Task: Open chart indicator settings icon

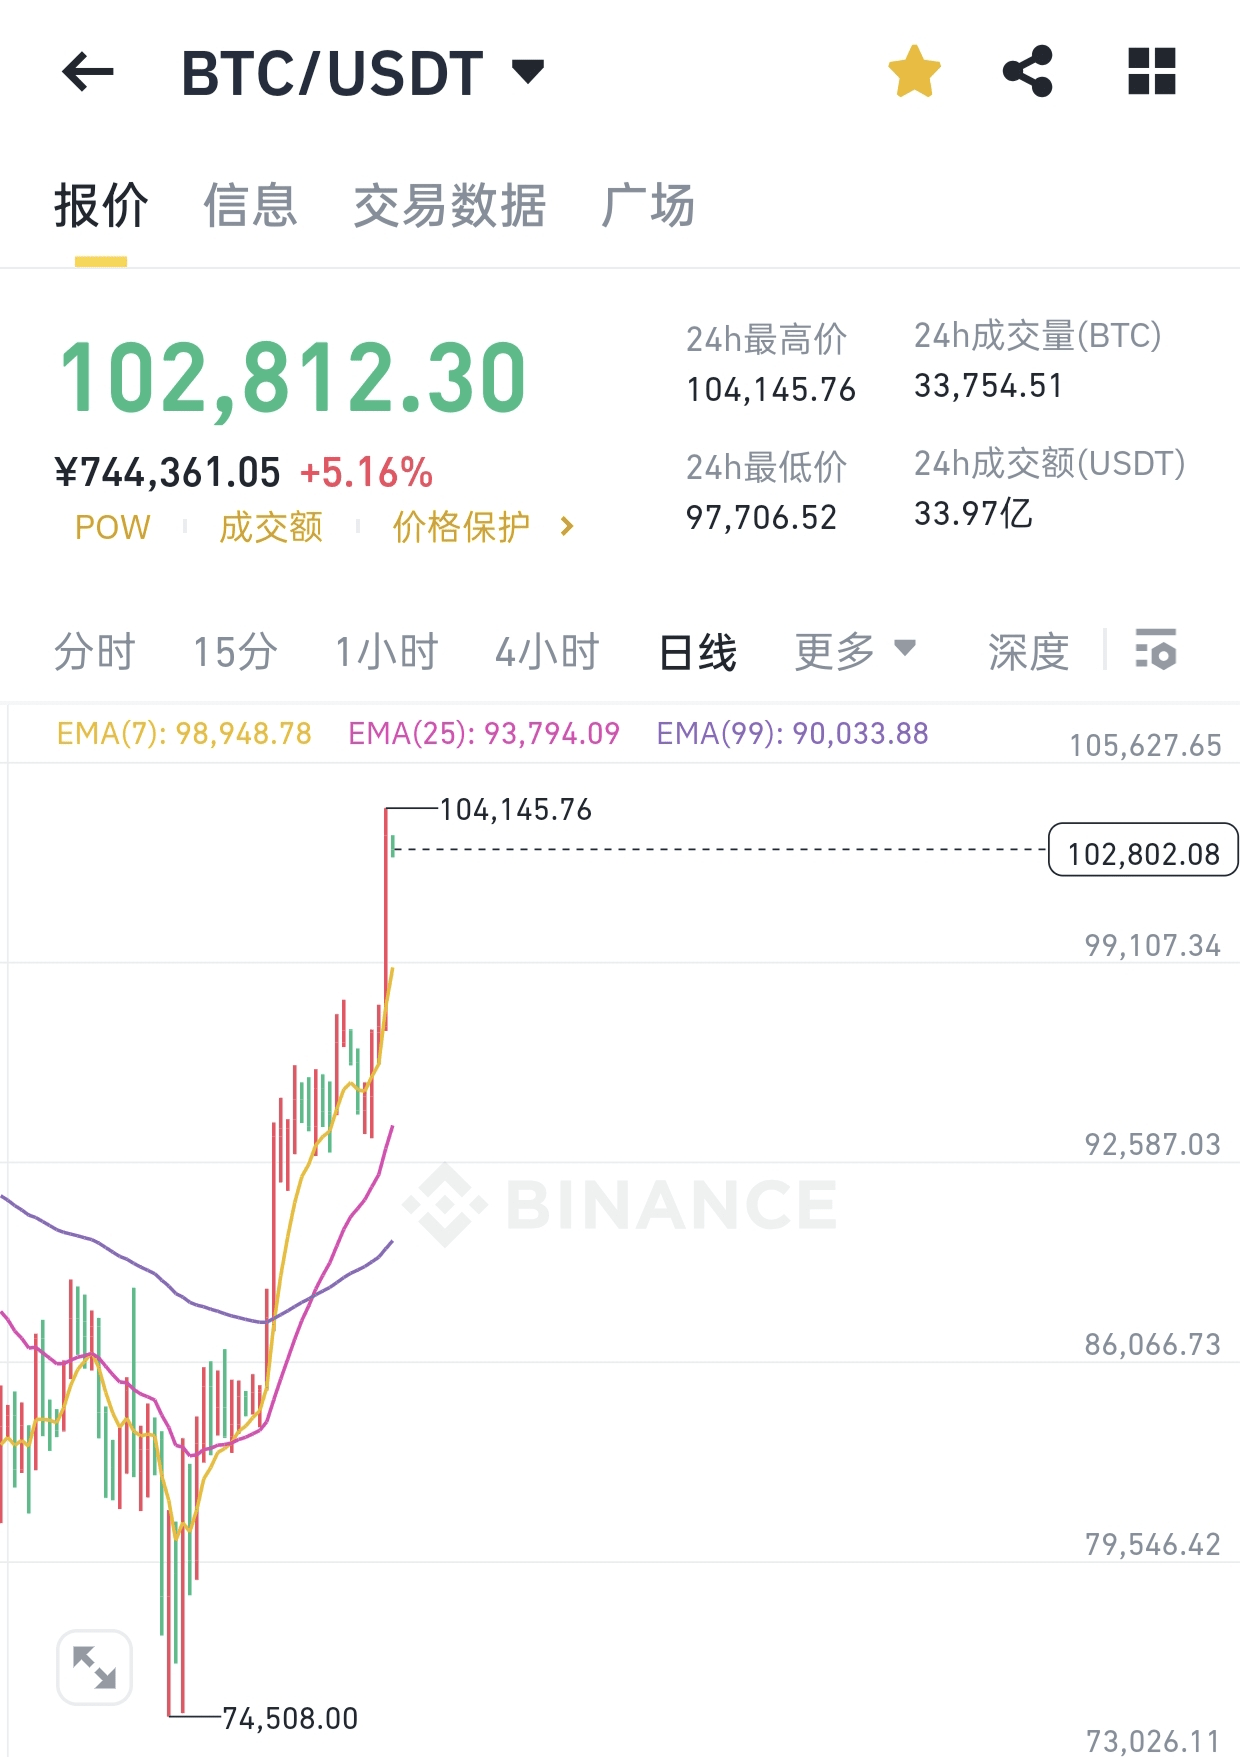Action: tap(1156, 650)
